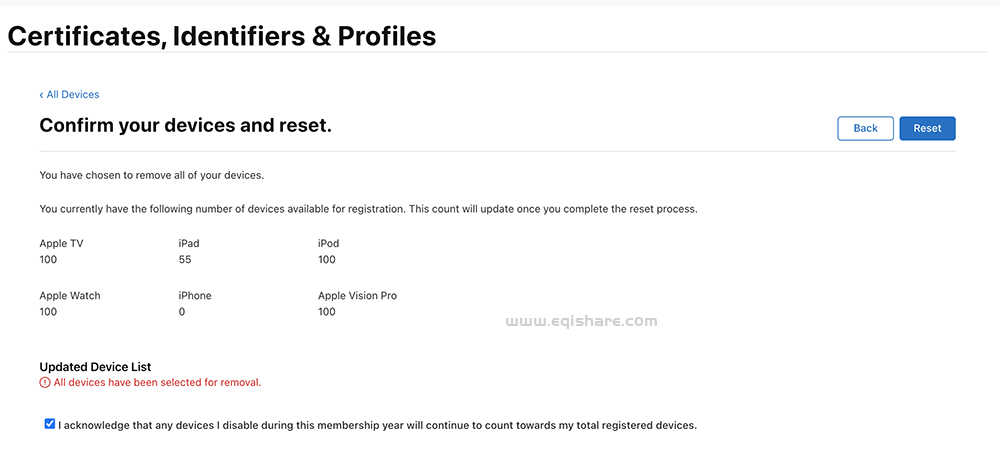This screenshot has height=461, width=1000.
Task: Select the iPad device label
Action: click(190, 243)
